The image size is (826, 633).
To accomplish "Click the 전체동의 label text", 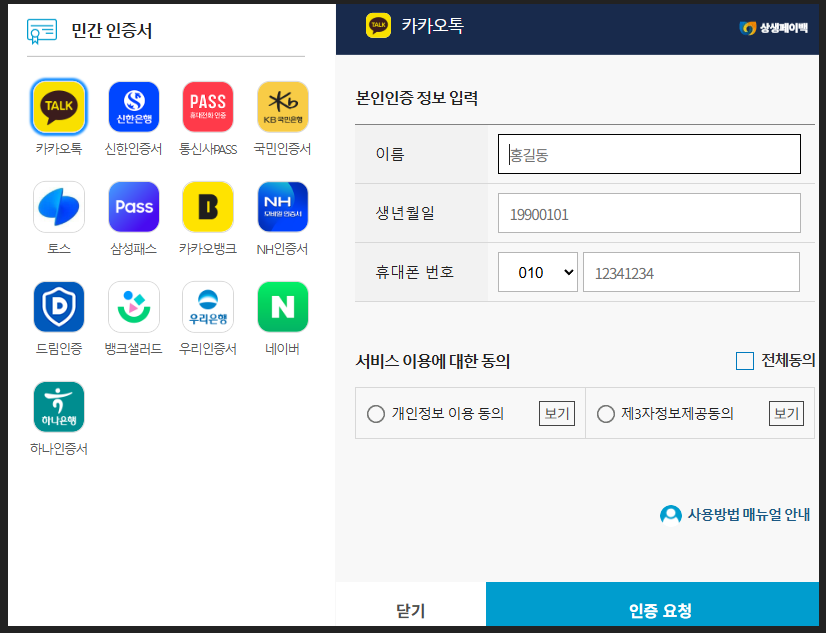I will 788,360.
